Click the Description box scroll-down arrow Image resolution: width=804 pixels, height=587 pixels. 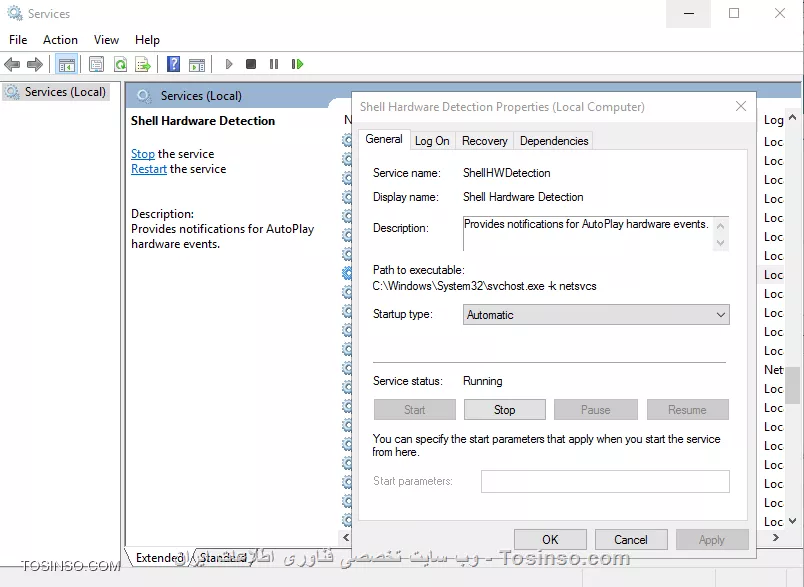pos(720,242)
